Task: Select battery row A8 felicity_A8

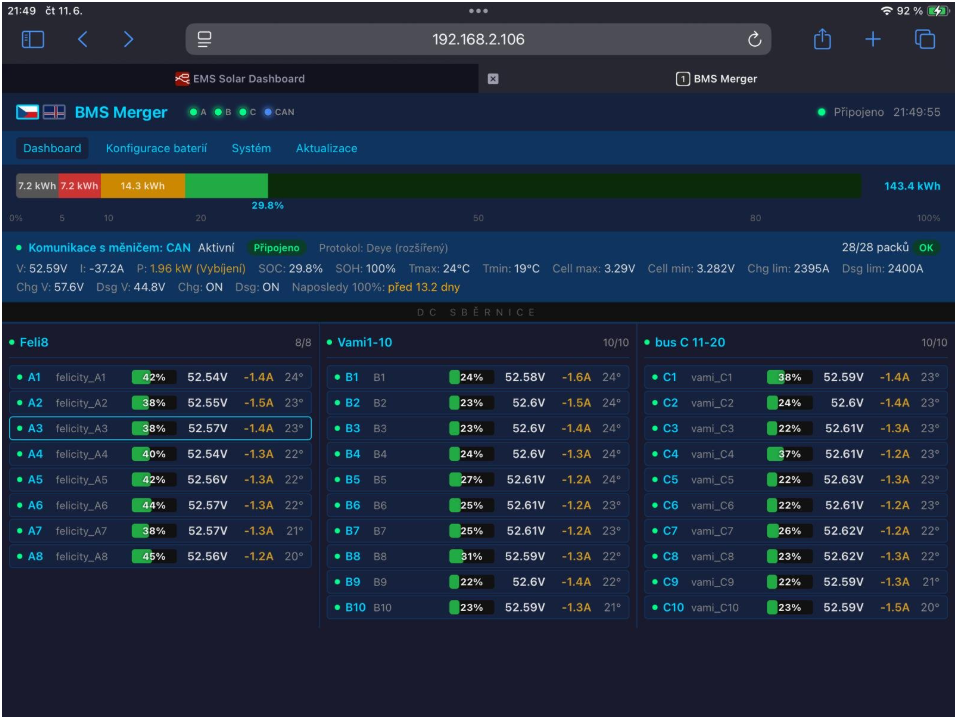Action: tap(160, 556)
